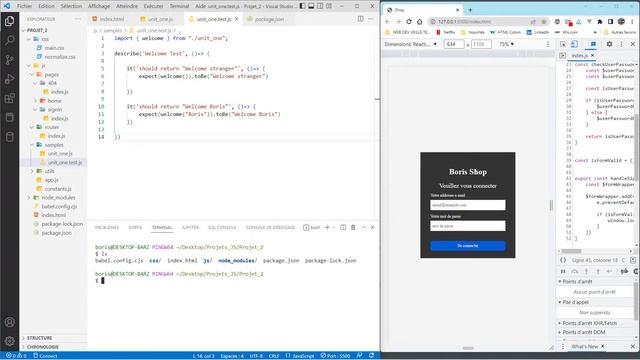Select the DevTools element inspector icon

pos(563,44)
